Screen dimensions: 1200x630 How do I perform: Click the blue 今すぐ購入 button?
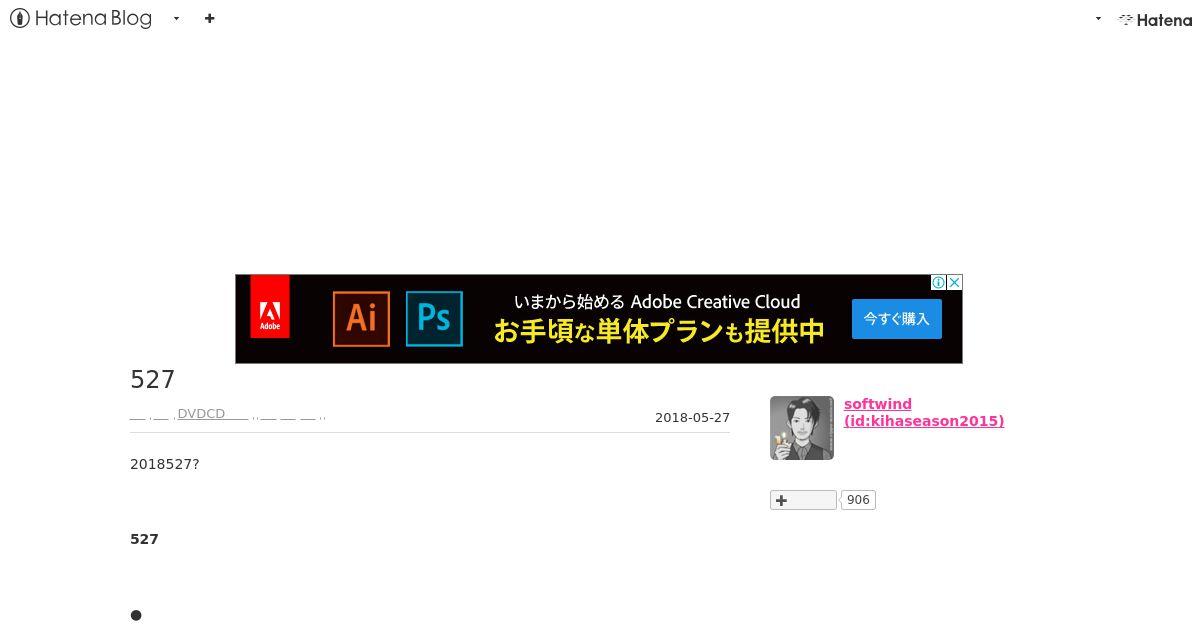(x=896, y=318)
